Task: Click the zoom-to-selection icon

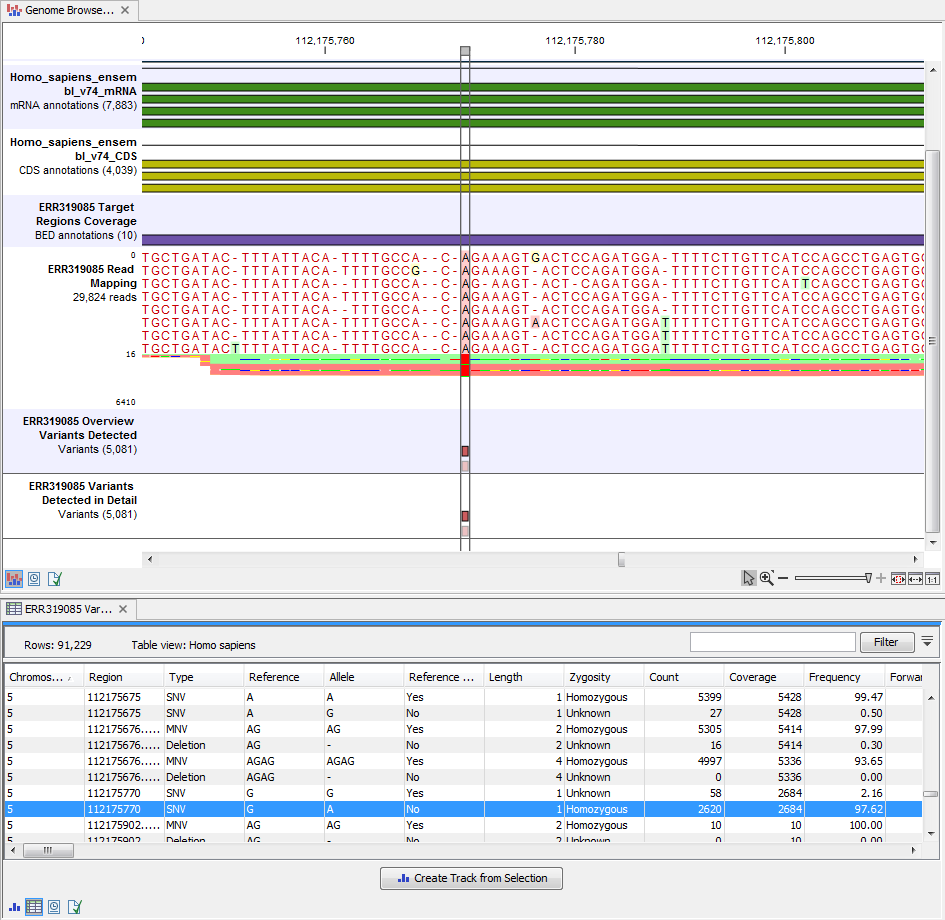Action: coord(899,578)
